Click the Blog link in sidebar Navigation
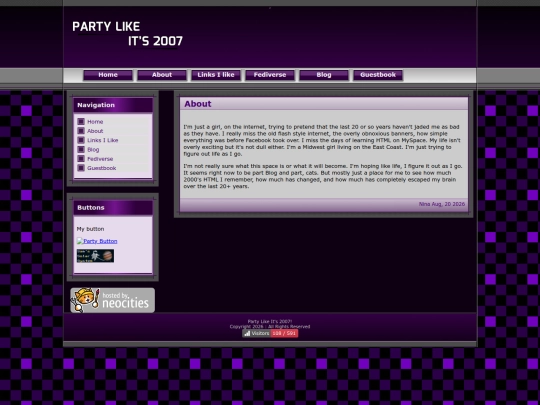Screen dimensions: 540x405 pos(93,149)
